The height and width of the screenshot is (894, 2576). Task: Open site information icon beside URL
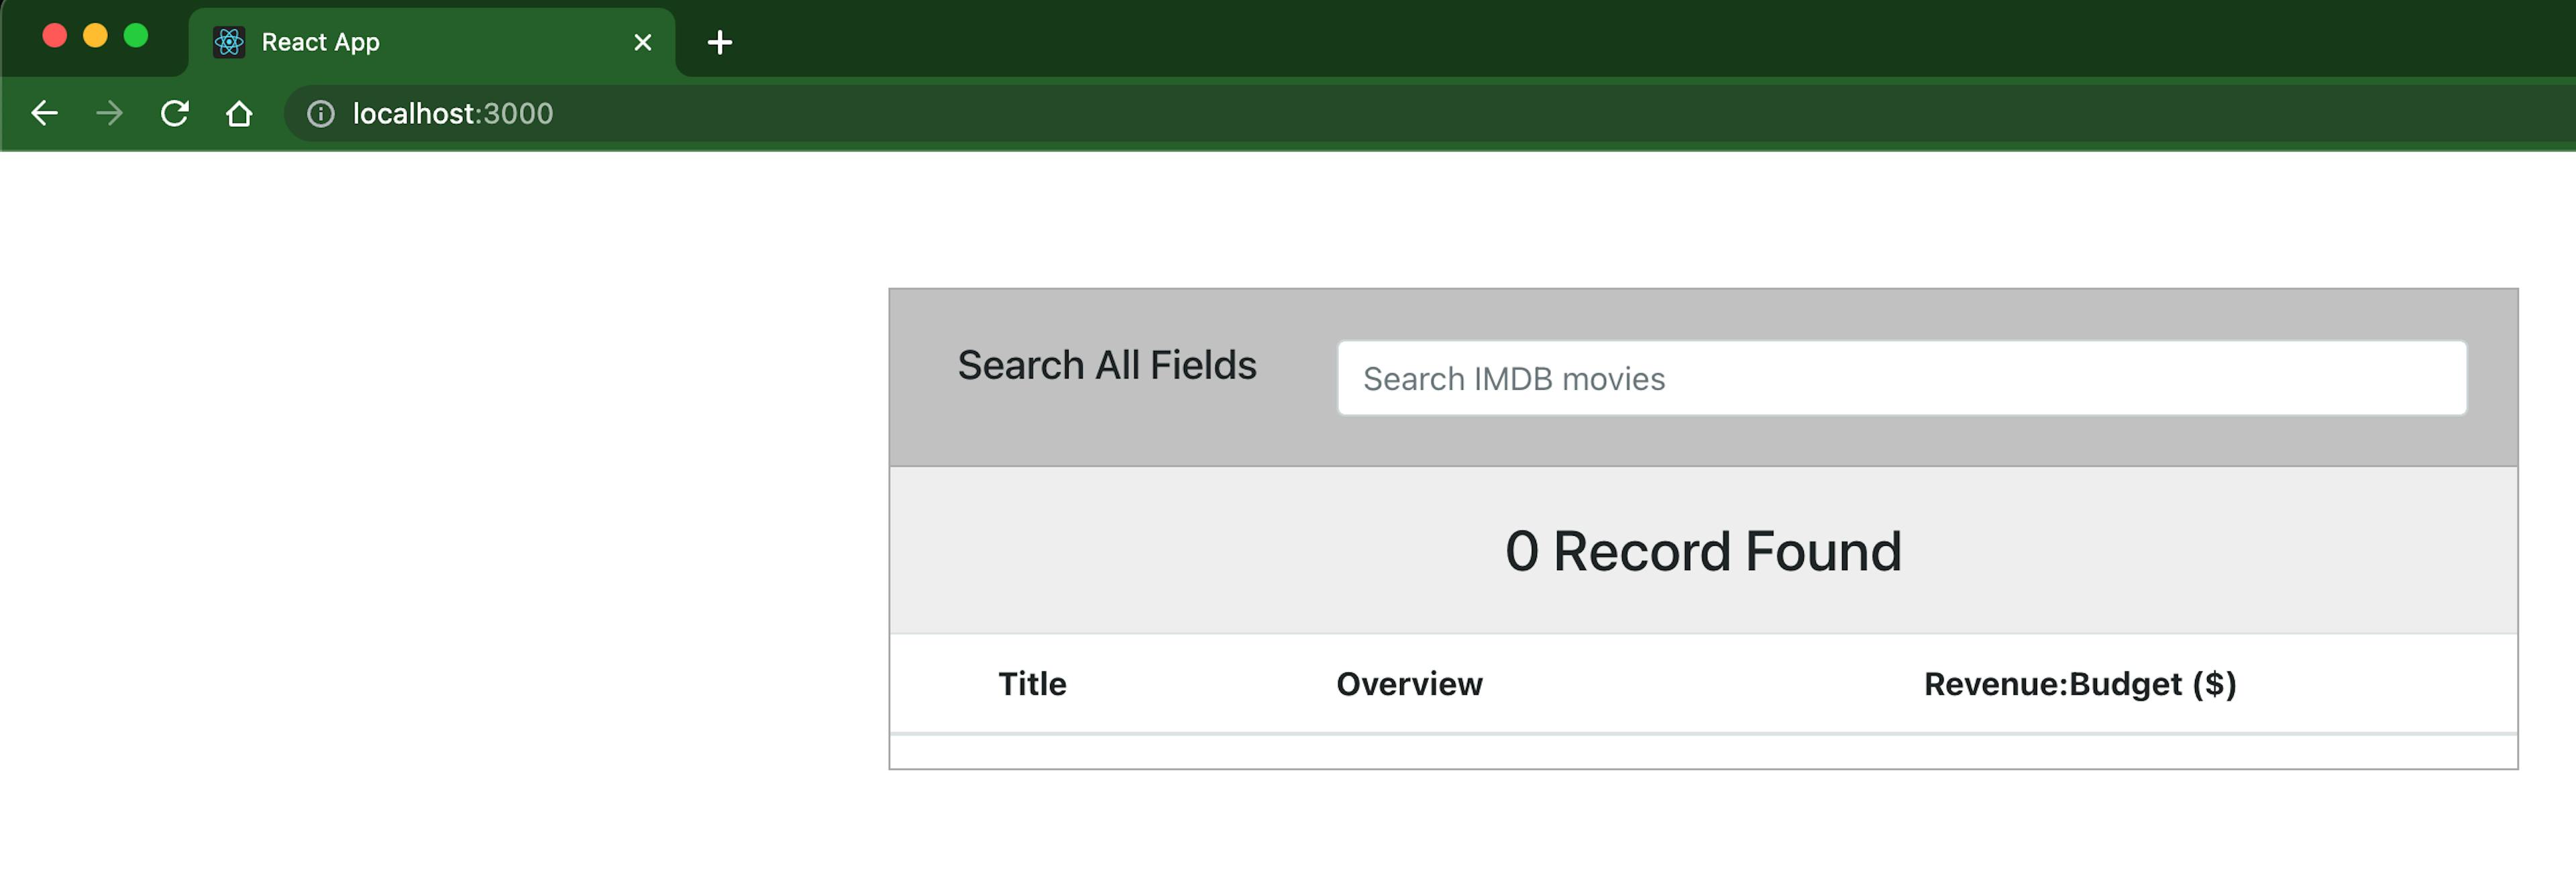320,114
